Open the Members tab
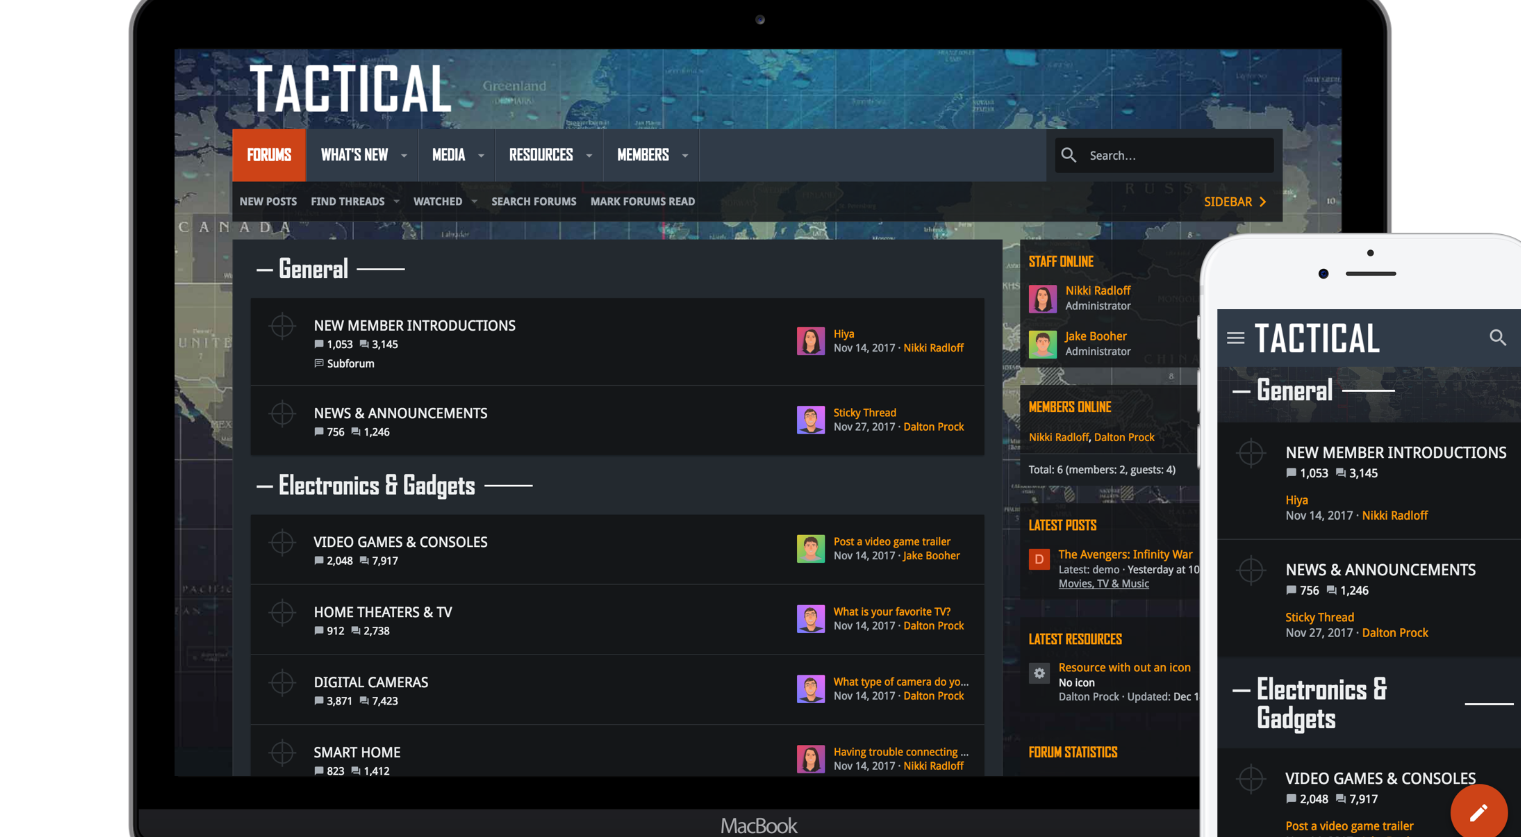Screen dimensions: 1521x837 pyautogui.click(x=643, y=155)
